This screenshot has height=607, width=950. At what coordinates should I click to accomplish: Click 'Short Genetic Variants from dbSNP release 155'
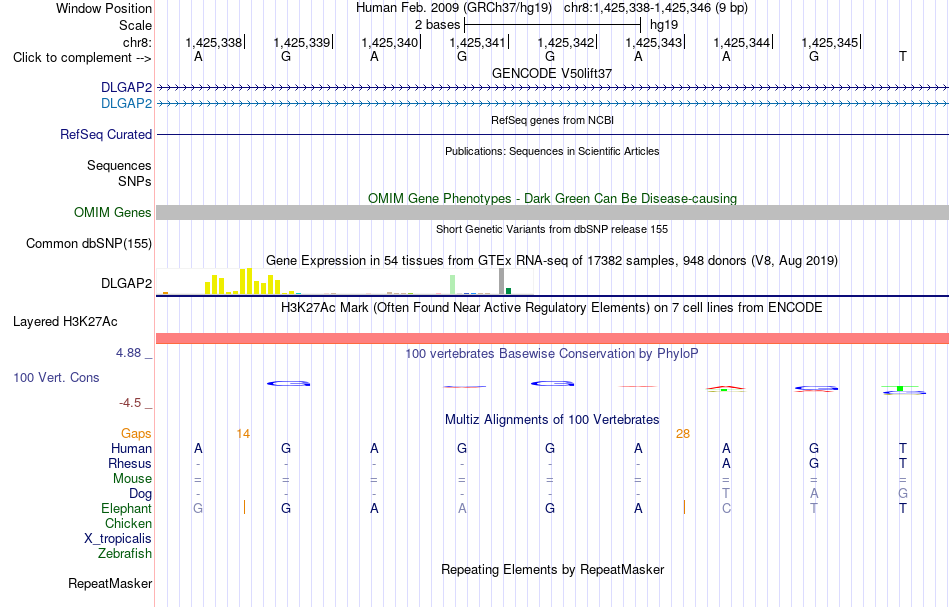[552, 229]
